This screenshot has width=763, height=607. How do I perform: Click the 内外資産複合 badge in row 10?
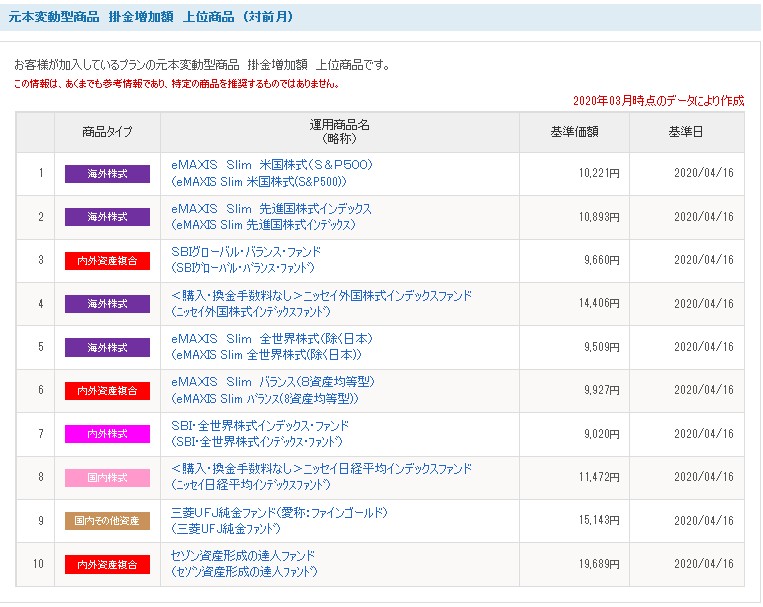click(107, 564)
